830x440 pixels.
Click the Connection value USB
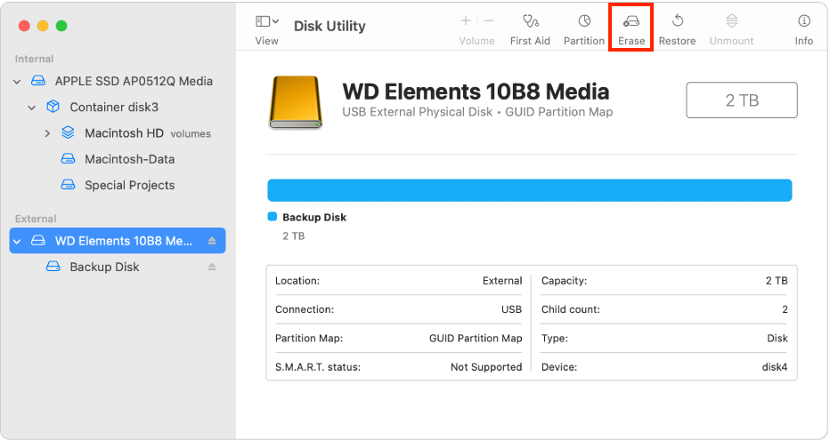click(511, 309)
